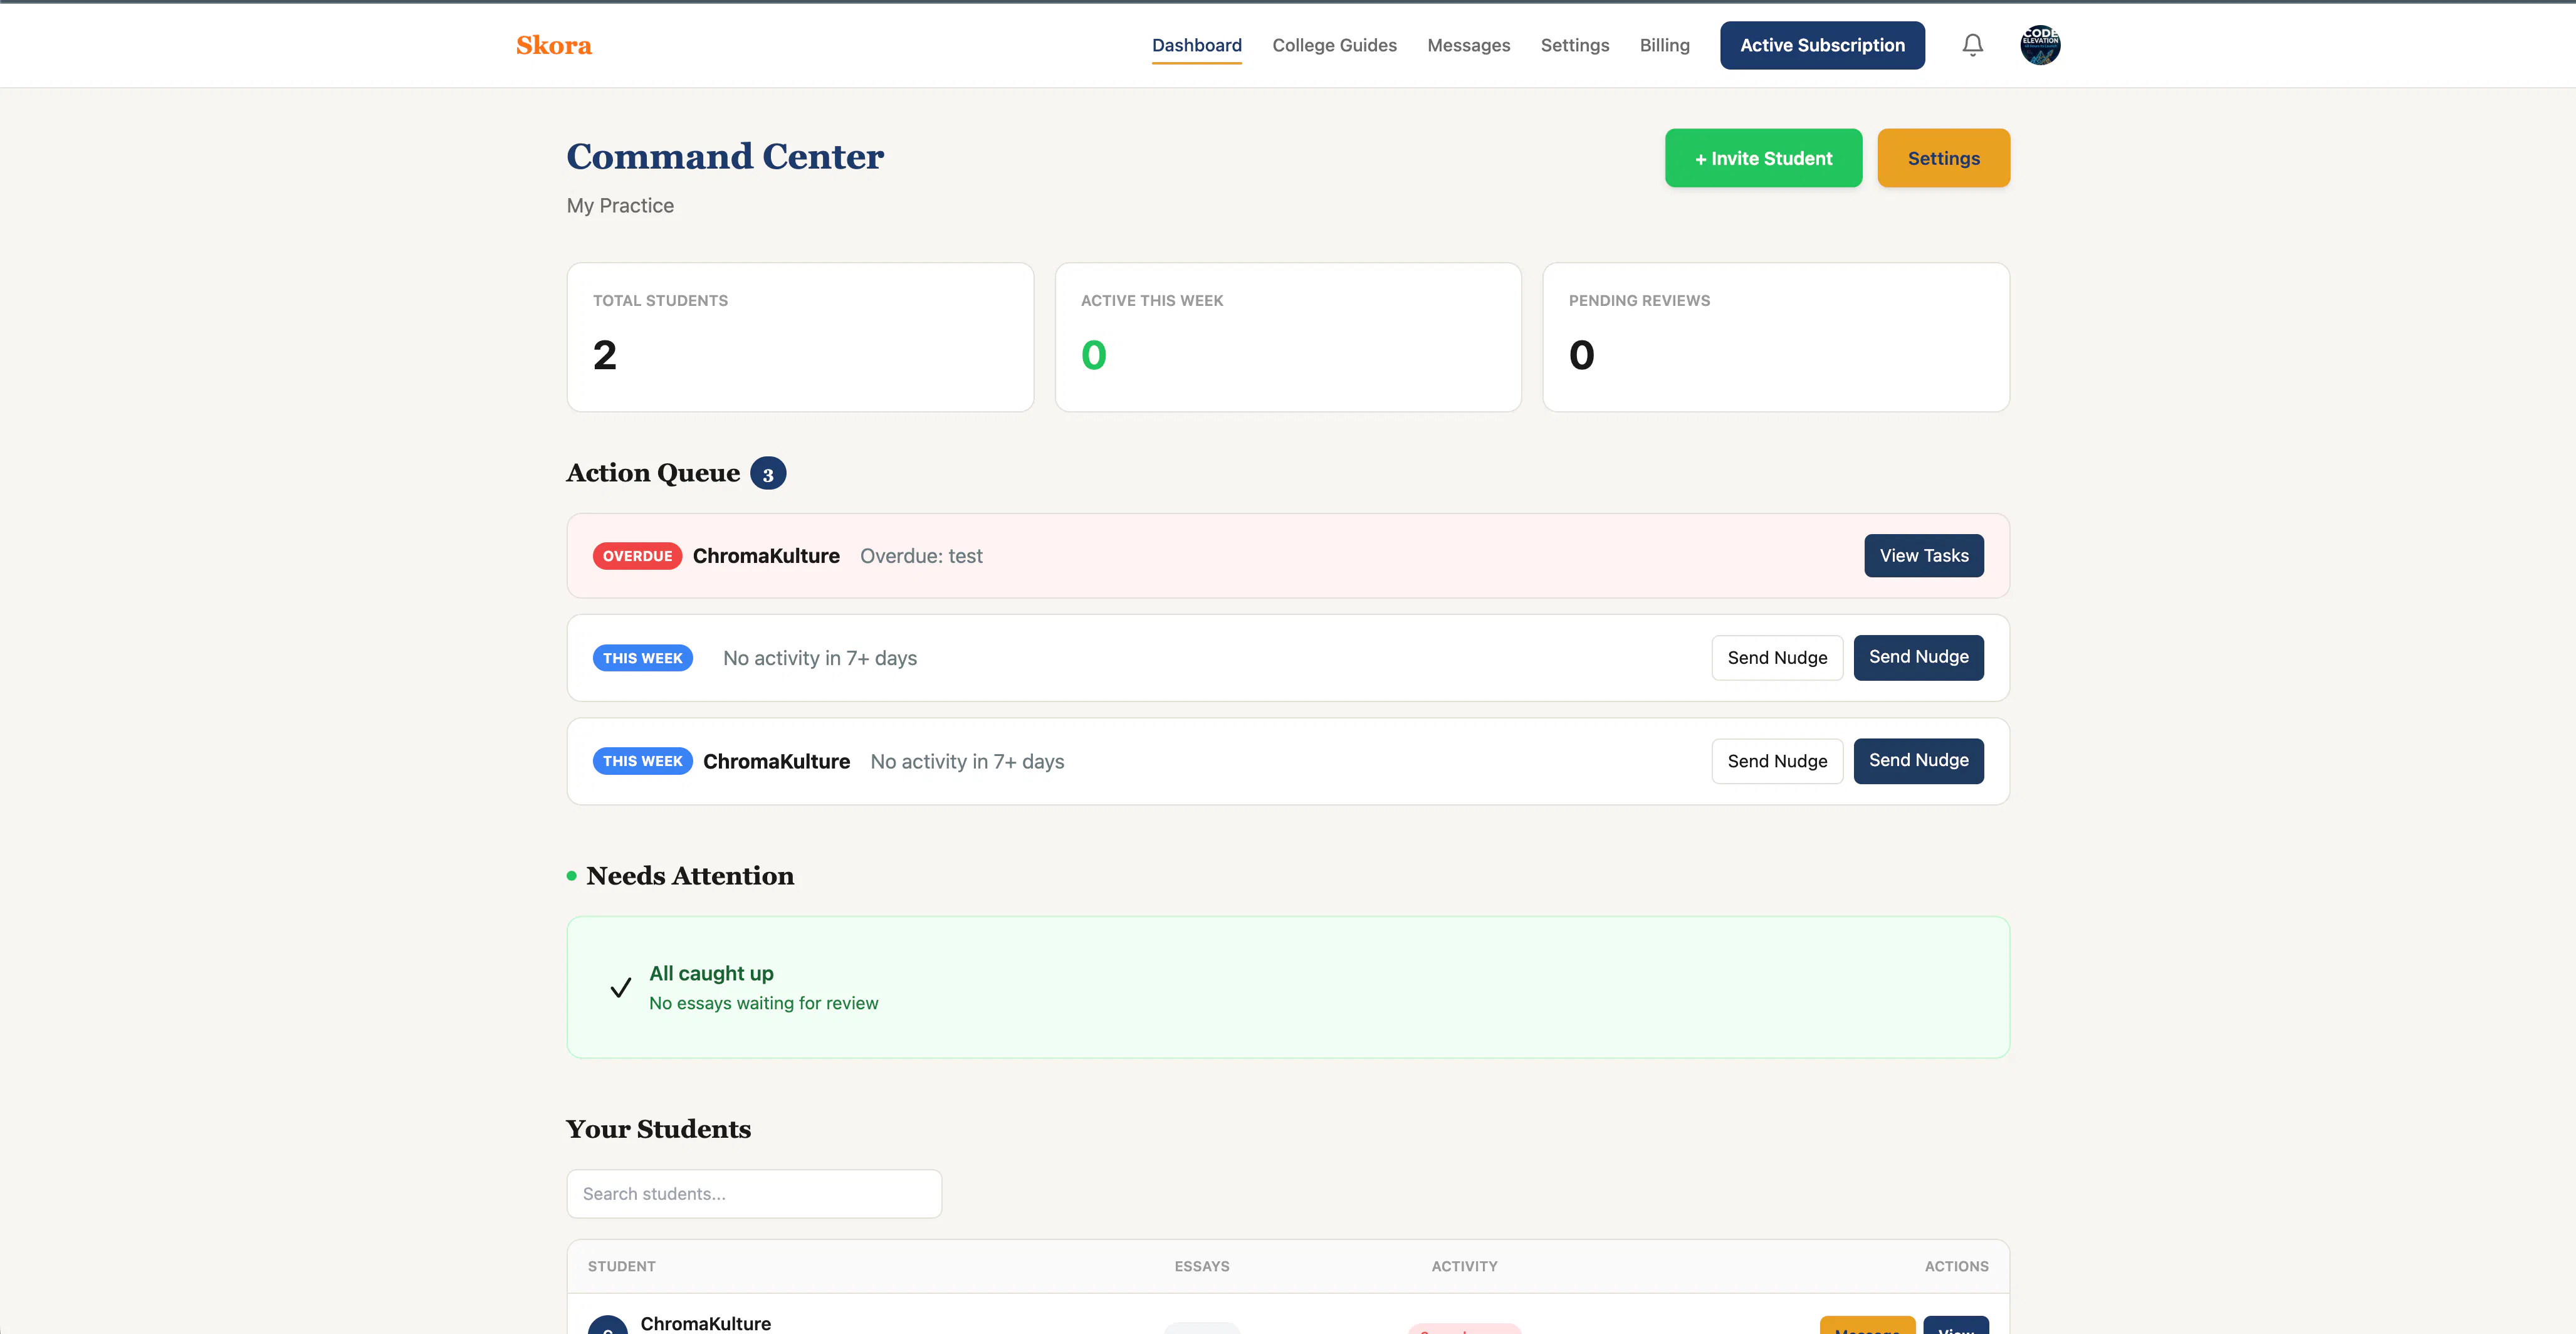Open the notifications bell
The width and height of the screenshot is (2576, 1334).
pos(1972,45)
